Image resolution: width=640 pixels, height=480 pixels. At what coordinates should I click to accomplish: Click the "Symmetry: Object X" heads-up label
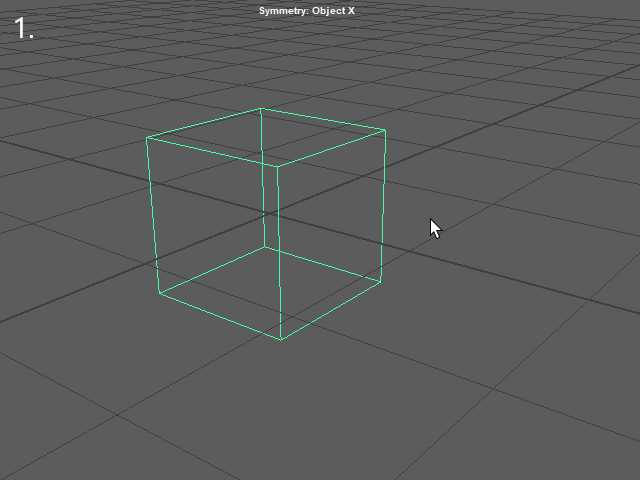(306, 11)
